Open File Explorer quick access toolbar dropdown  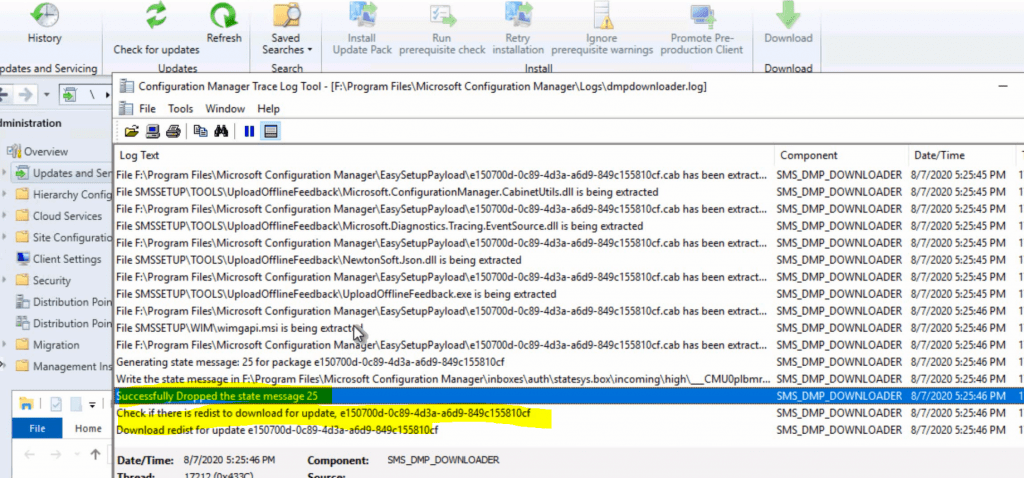(x=93, y=405)
